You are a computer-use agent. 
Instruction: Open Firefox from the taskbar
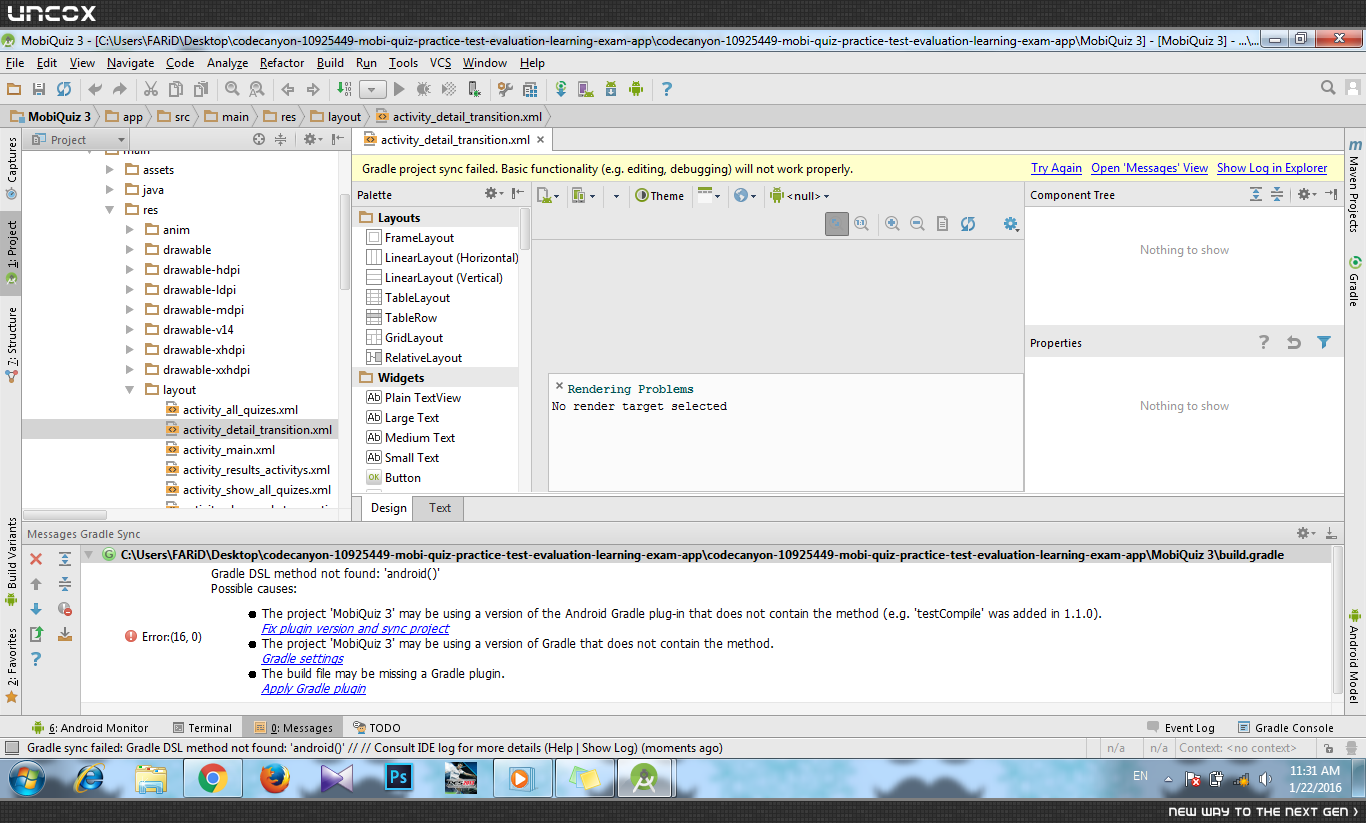[274, 777]
